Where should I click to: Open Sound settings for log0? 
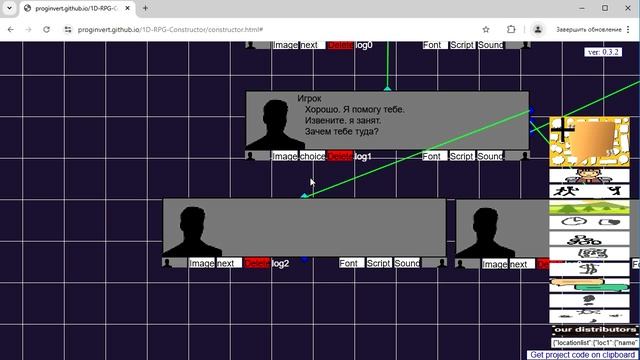click(490, 45)
